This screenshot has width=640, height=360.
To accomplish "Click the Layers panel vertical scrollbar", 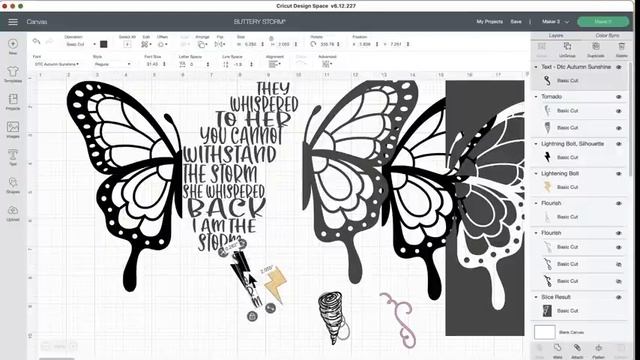I will 630,118.
